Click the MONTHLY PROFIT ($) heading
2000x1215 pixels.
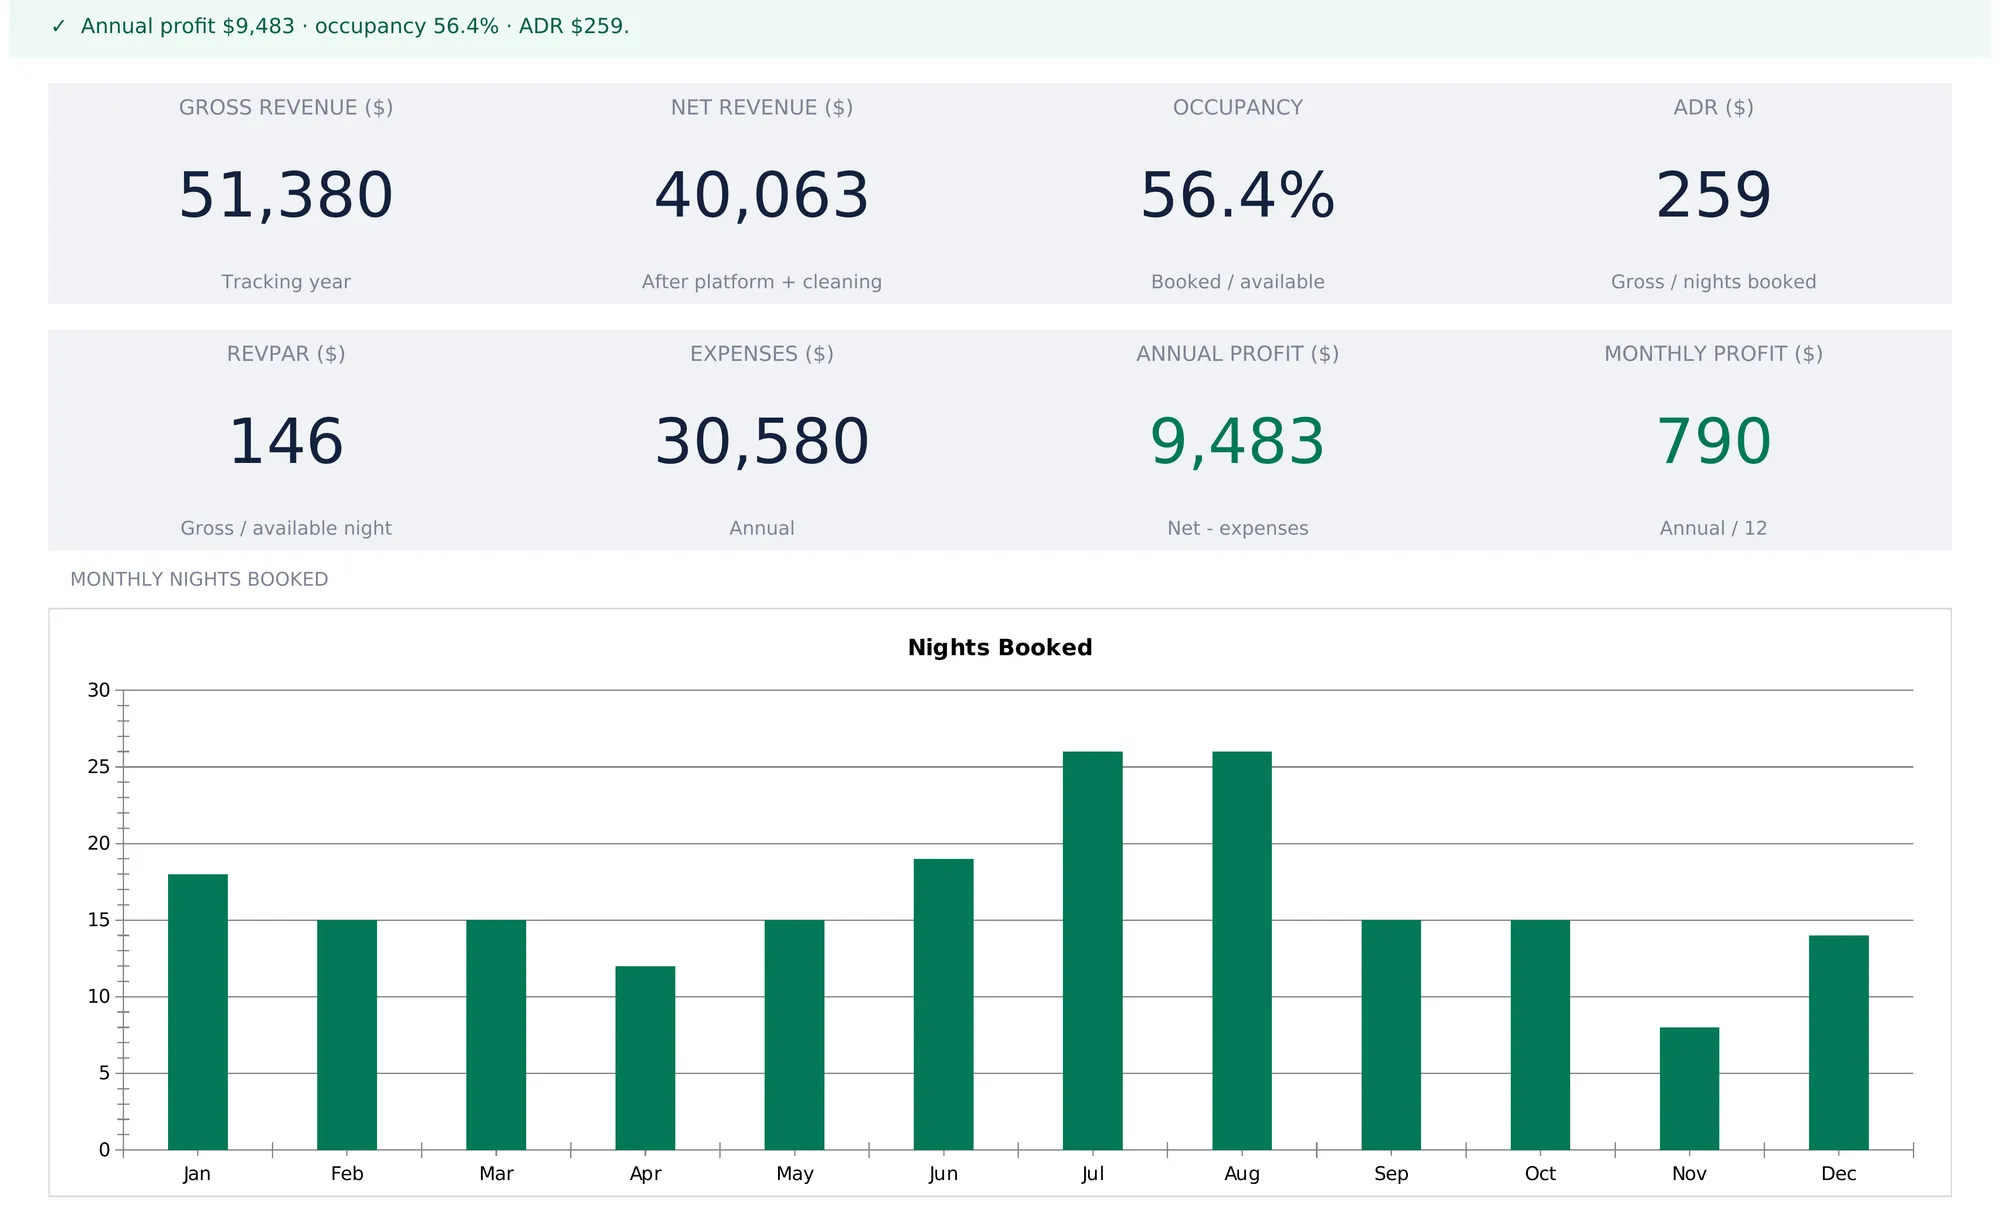tap(1714, 354)
